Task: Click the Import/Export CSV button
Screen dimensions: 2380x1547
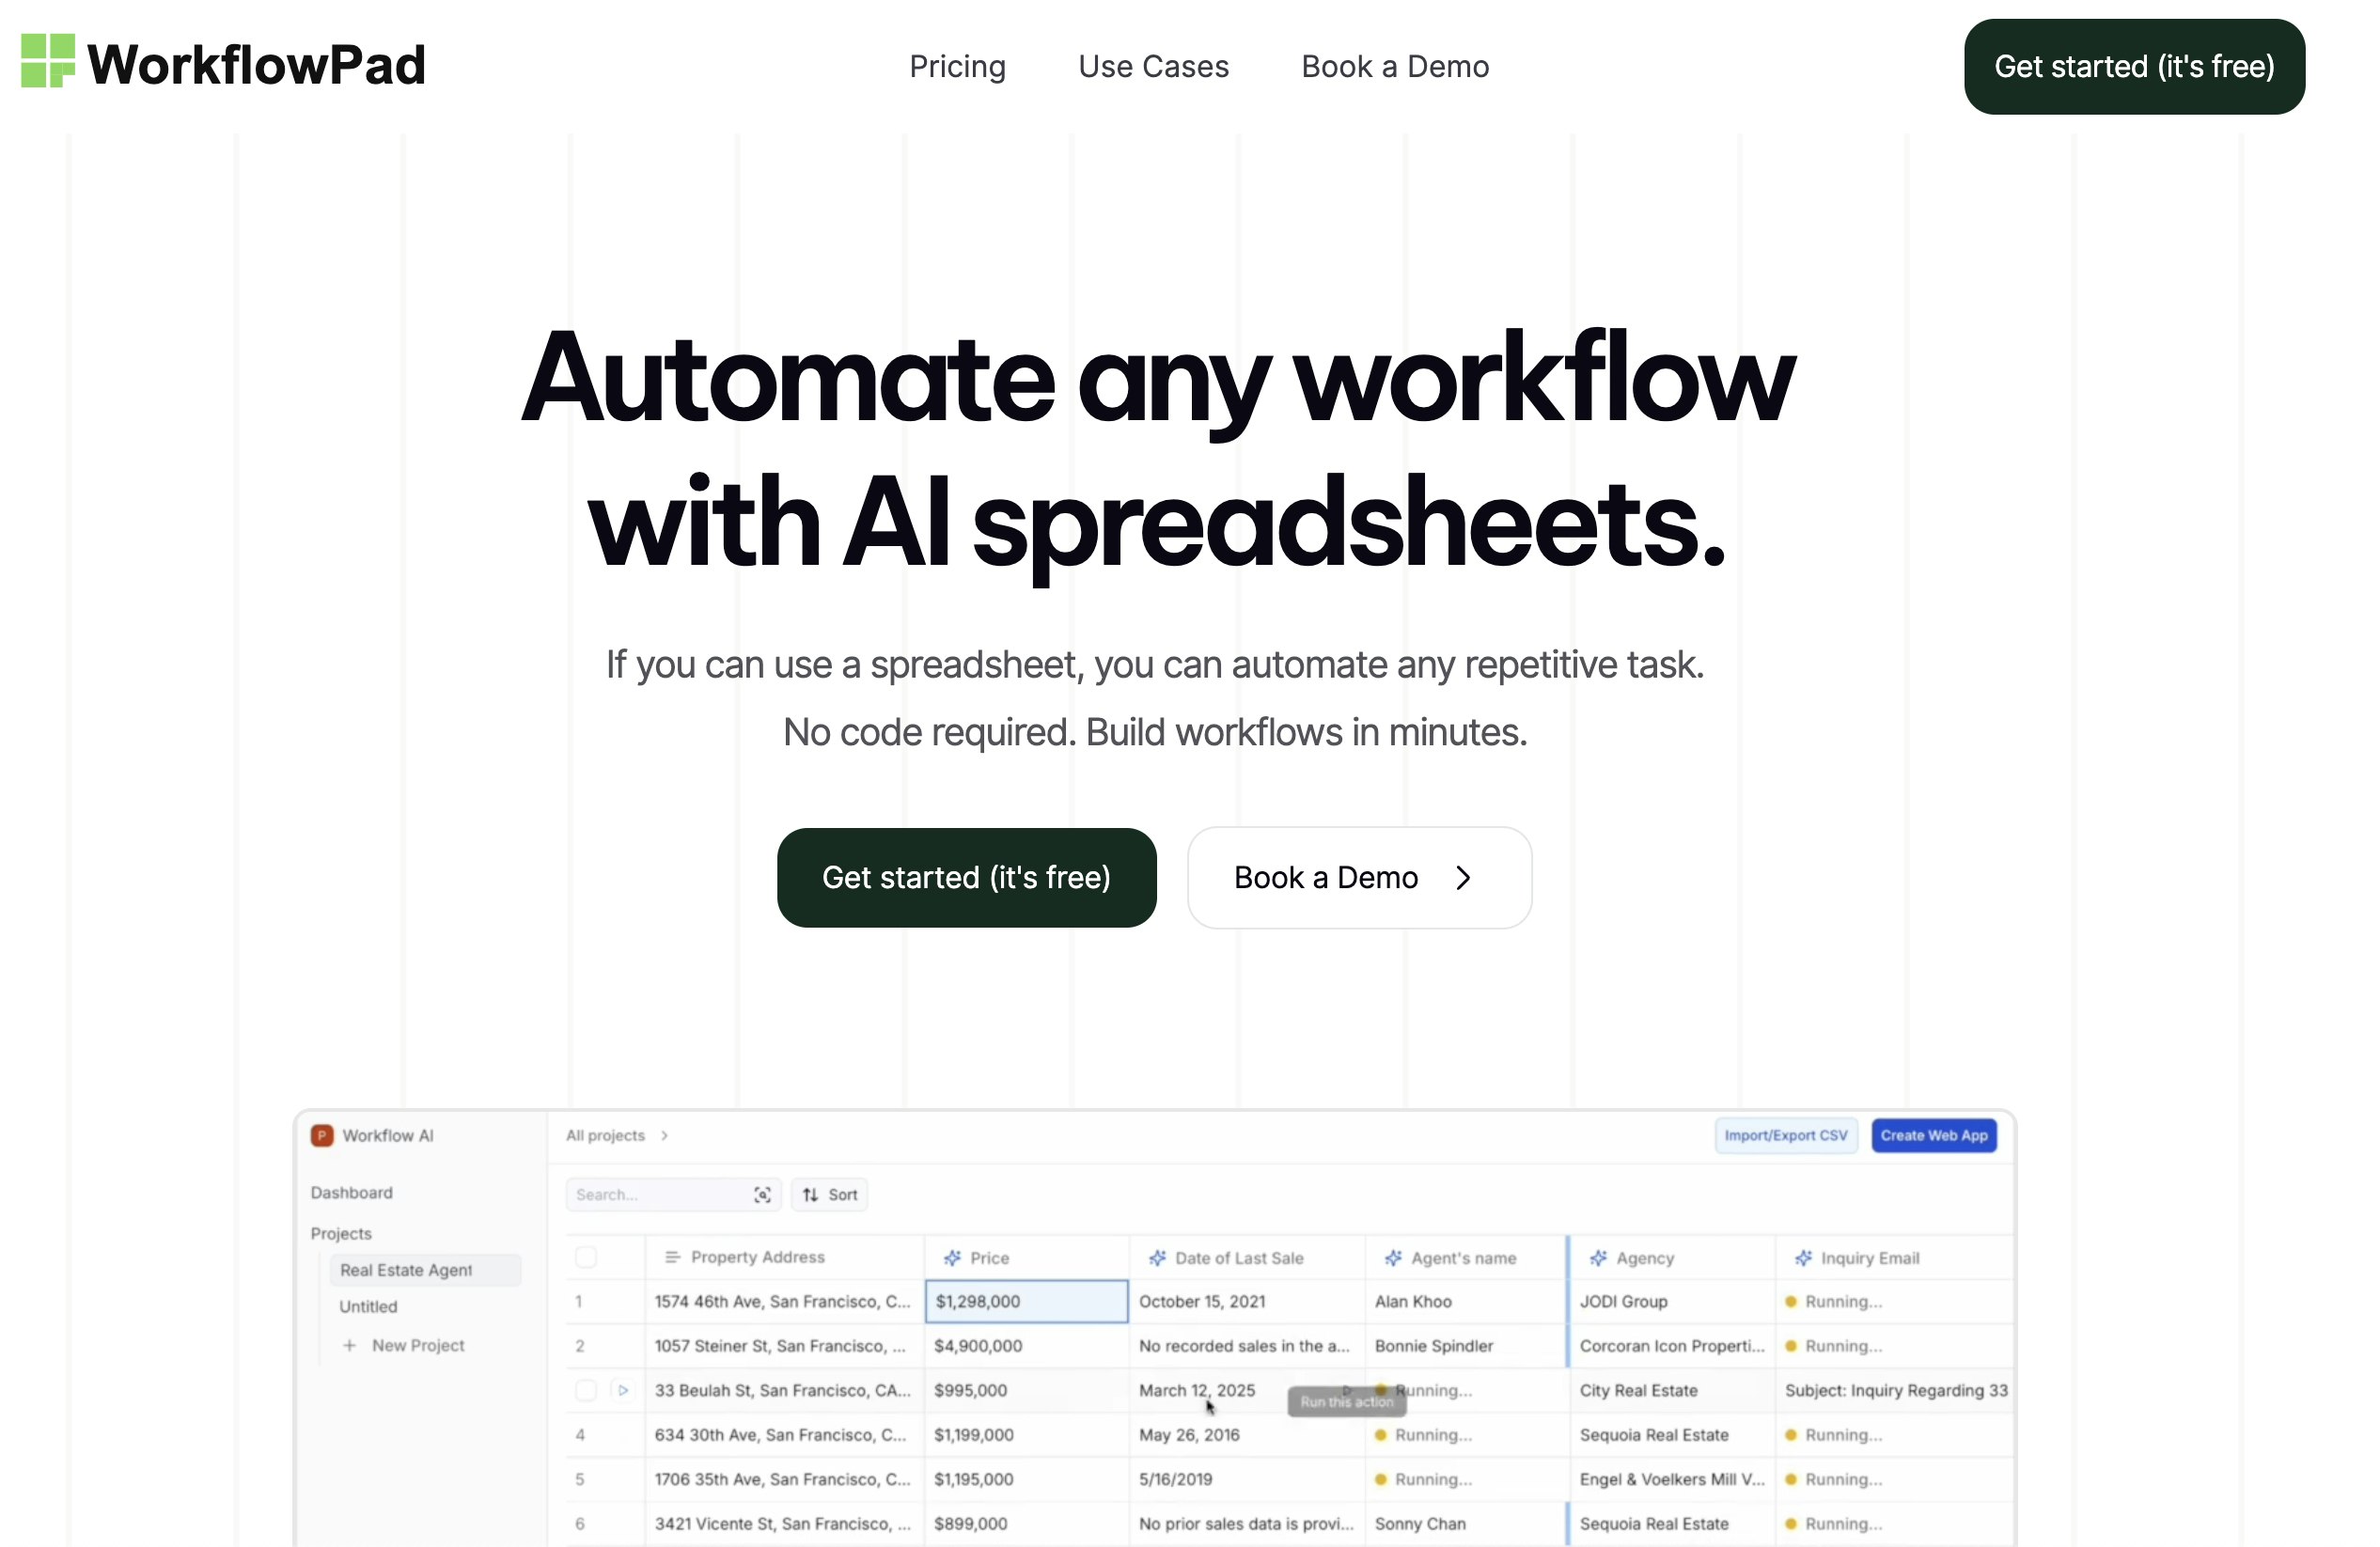Action: 1785,1135
